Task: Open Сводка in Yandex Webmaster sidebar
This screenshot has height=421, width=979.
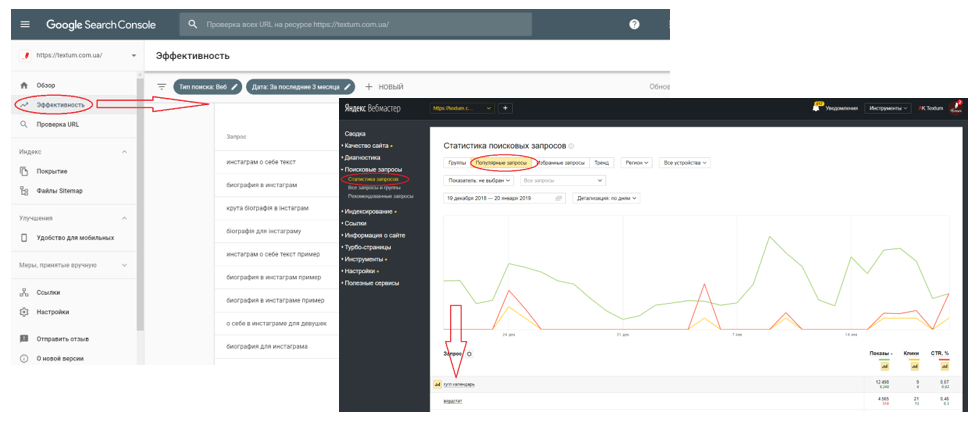Action: click(x=355, y=134)
